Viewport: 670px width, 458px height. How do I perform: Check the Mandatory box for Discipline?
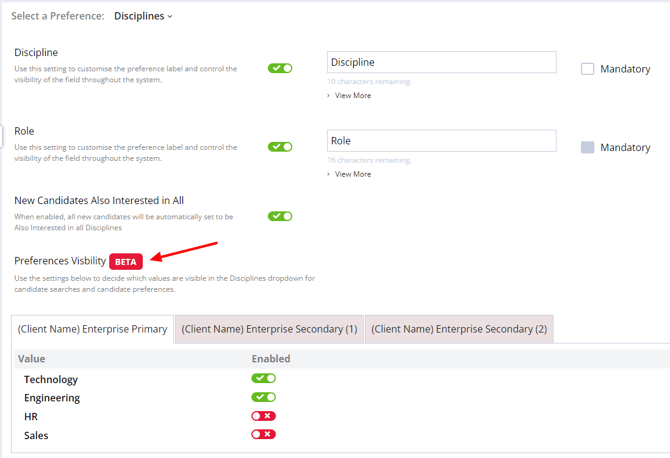(588, 69)
